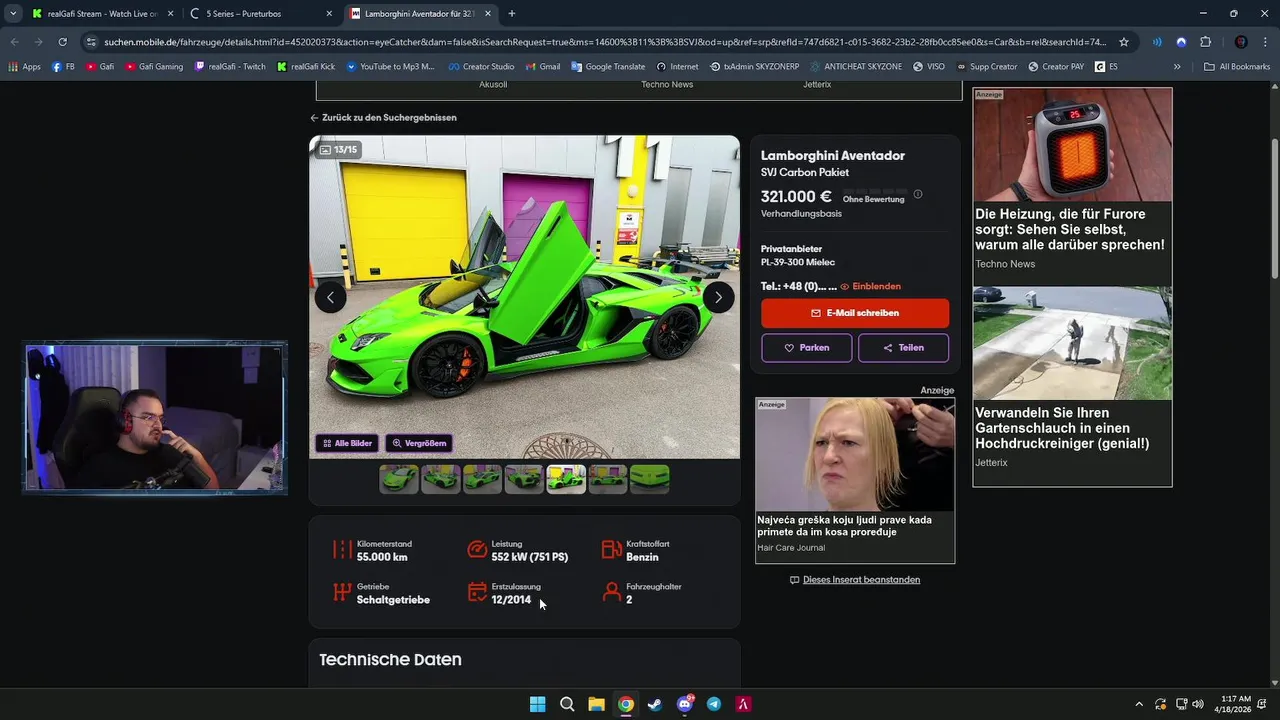The image size is (1280, 720).
Task: Open the realGafi Kick bookmark
Action: click(306, 66)
